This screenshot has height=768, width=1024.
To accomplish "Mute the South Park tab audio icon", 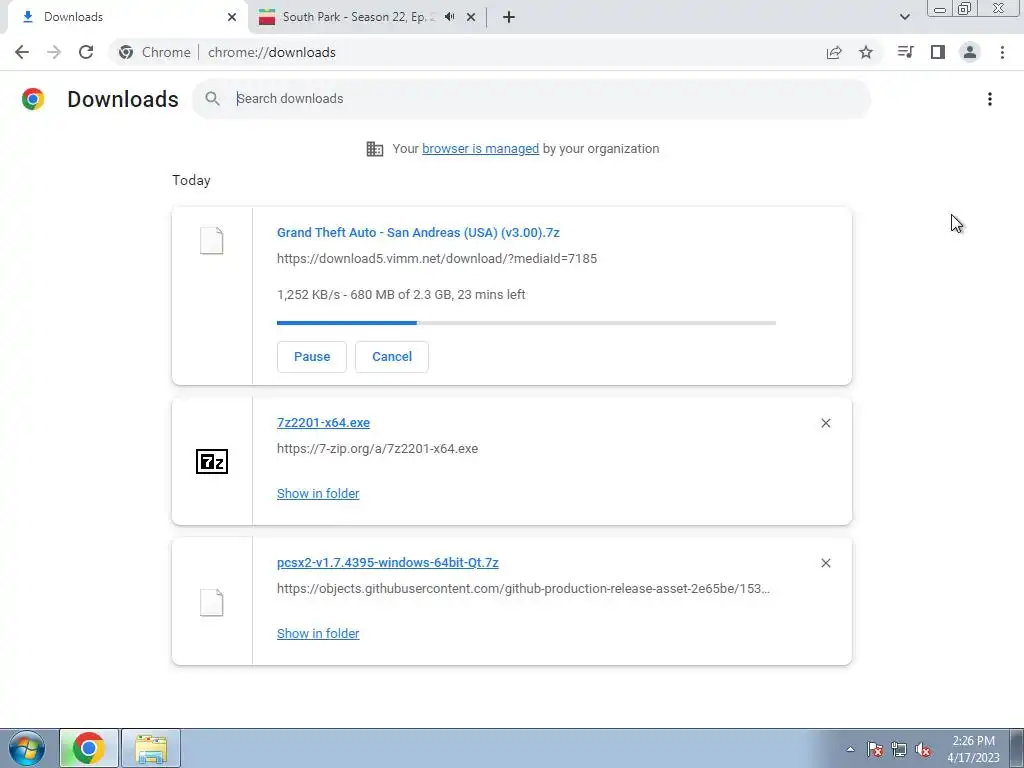I will click(449, 17).
